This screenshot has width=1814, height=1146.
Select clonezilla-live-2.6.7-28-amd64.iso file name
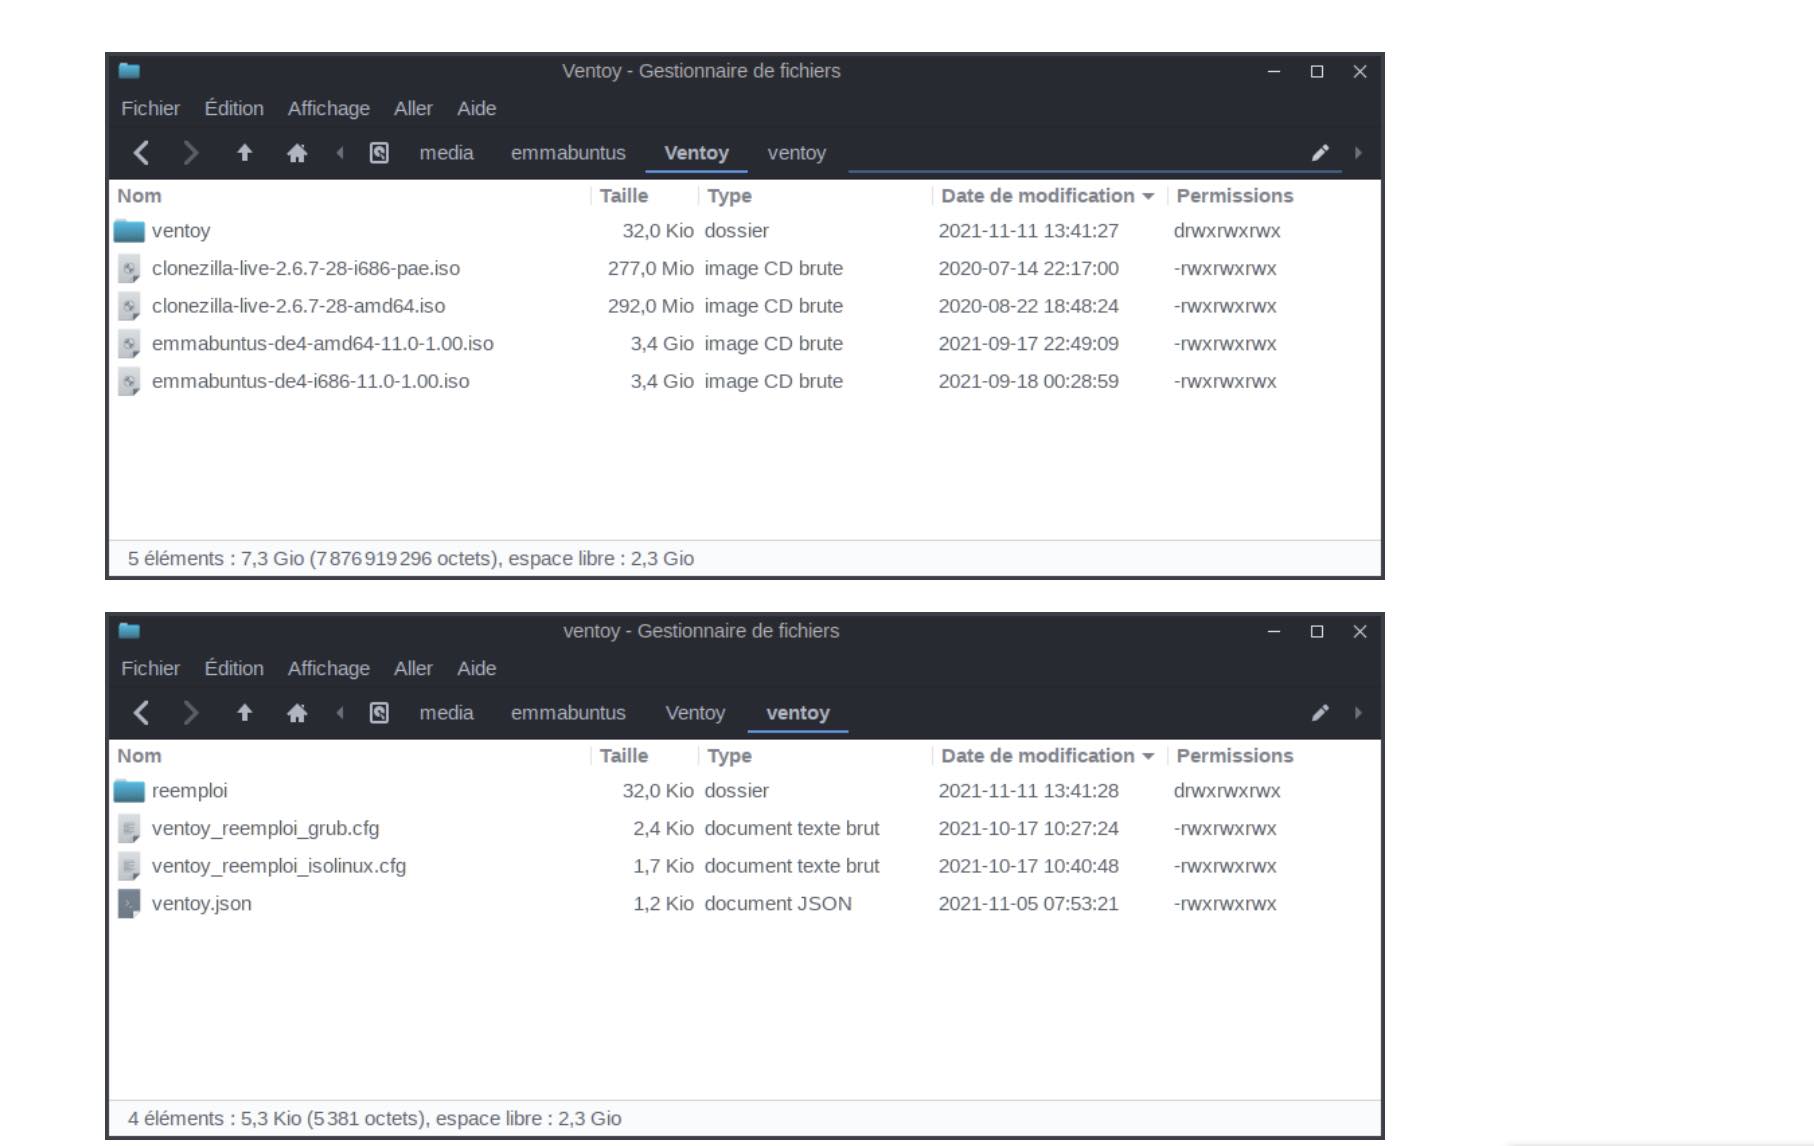[298, 306]
